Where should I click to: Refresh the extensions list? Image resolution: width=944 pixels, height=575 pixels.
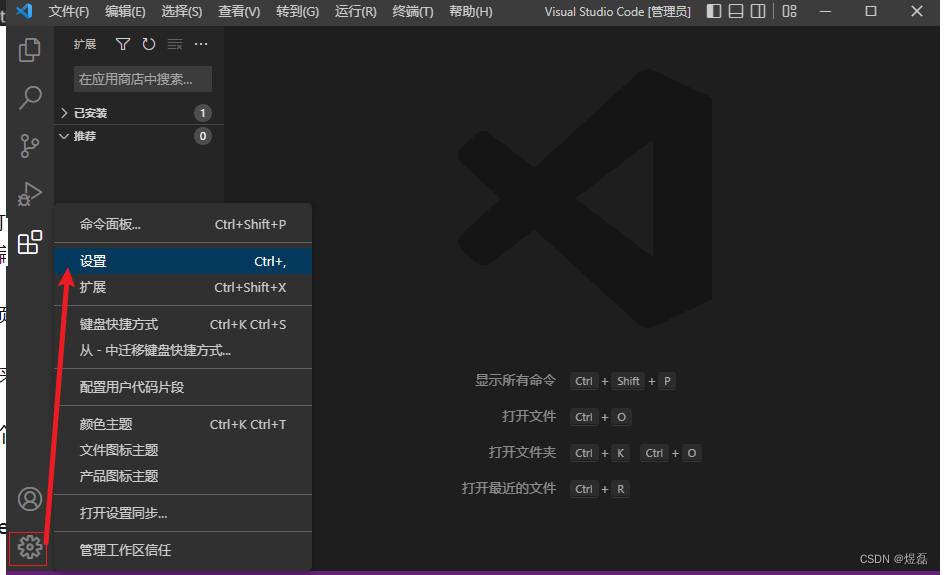coord(149,44)
